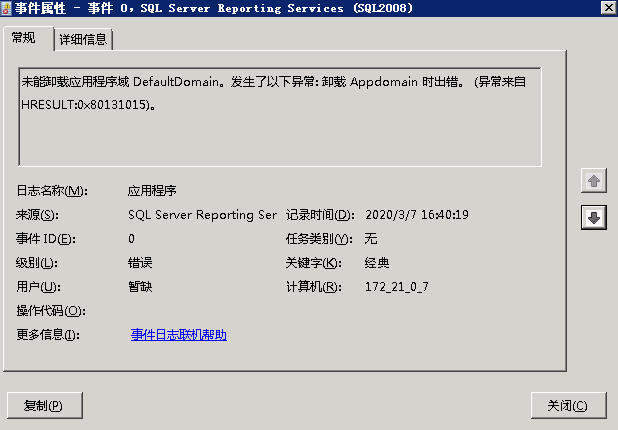
Task: Click the window title text 事件属性
Action: point(40,8)
